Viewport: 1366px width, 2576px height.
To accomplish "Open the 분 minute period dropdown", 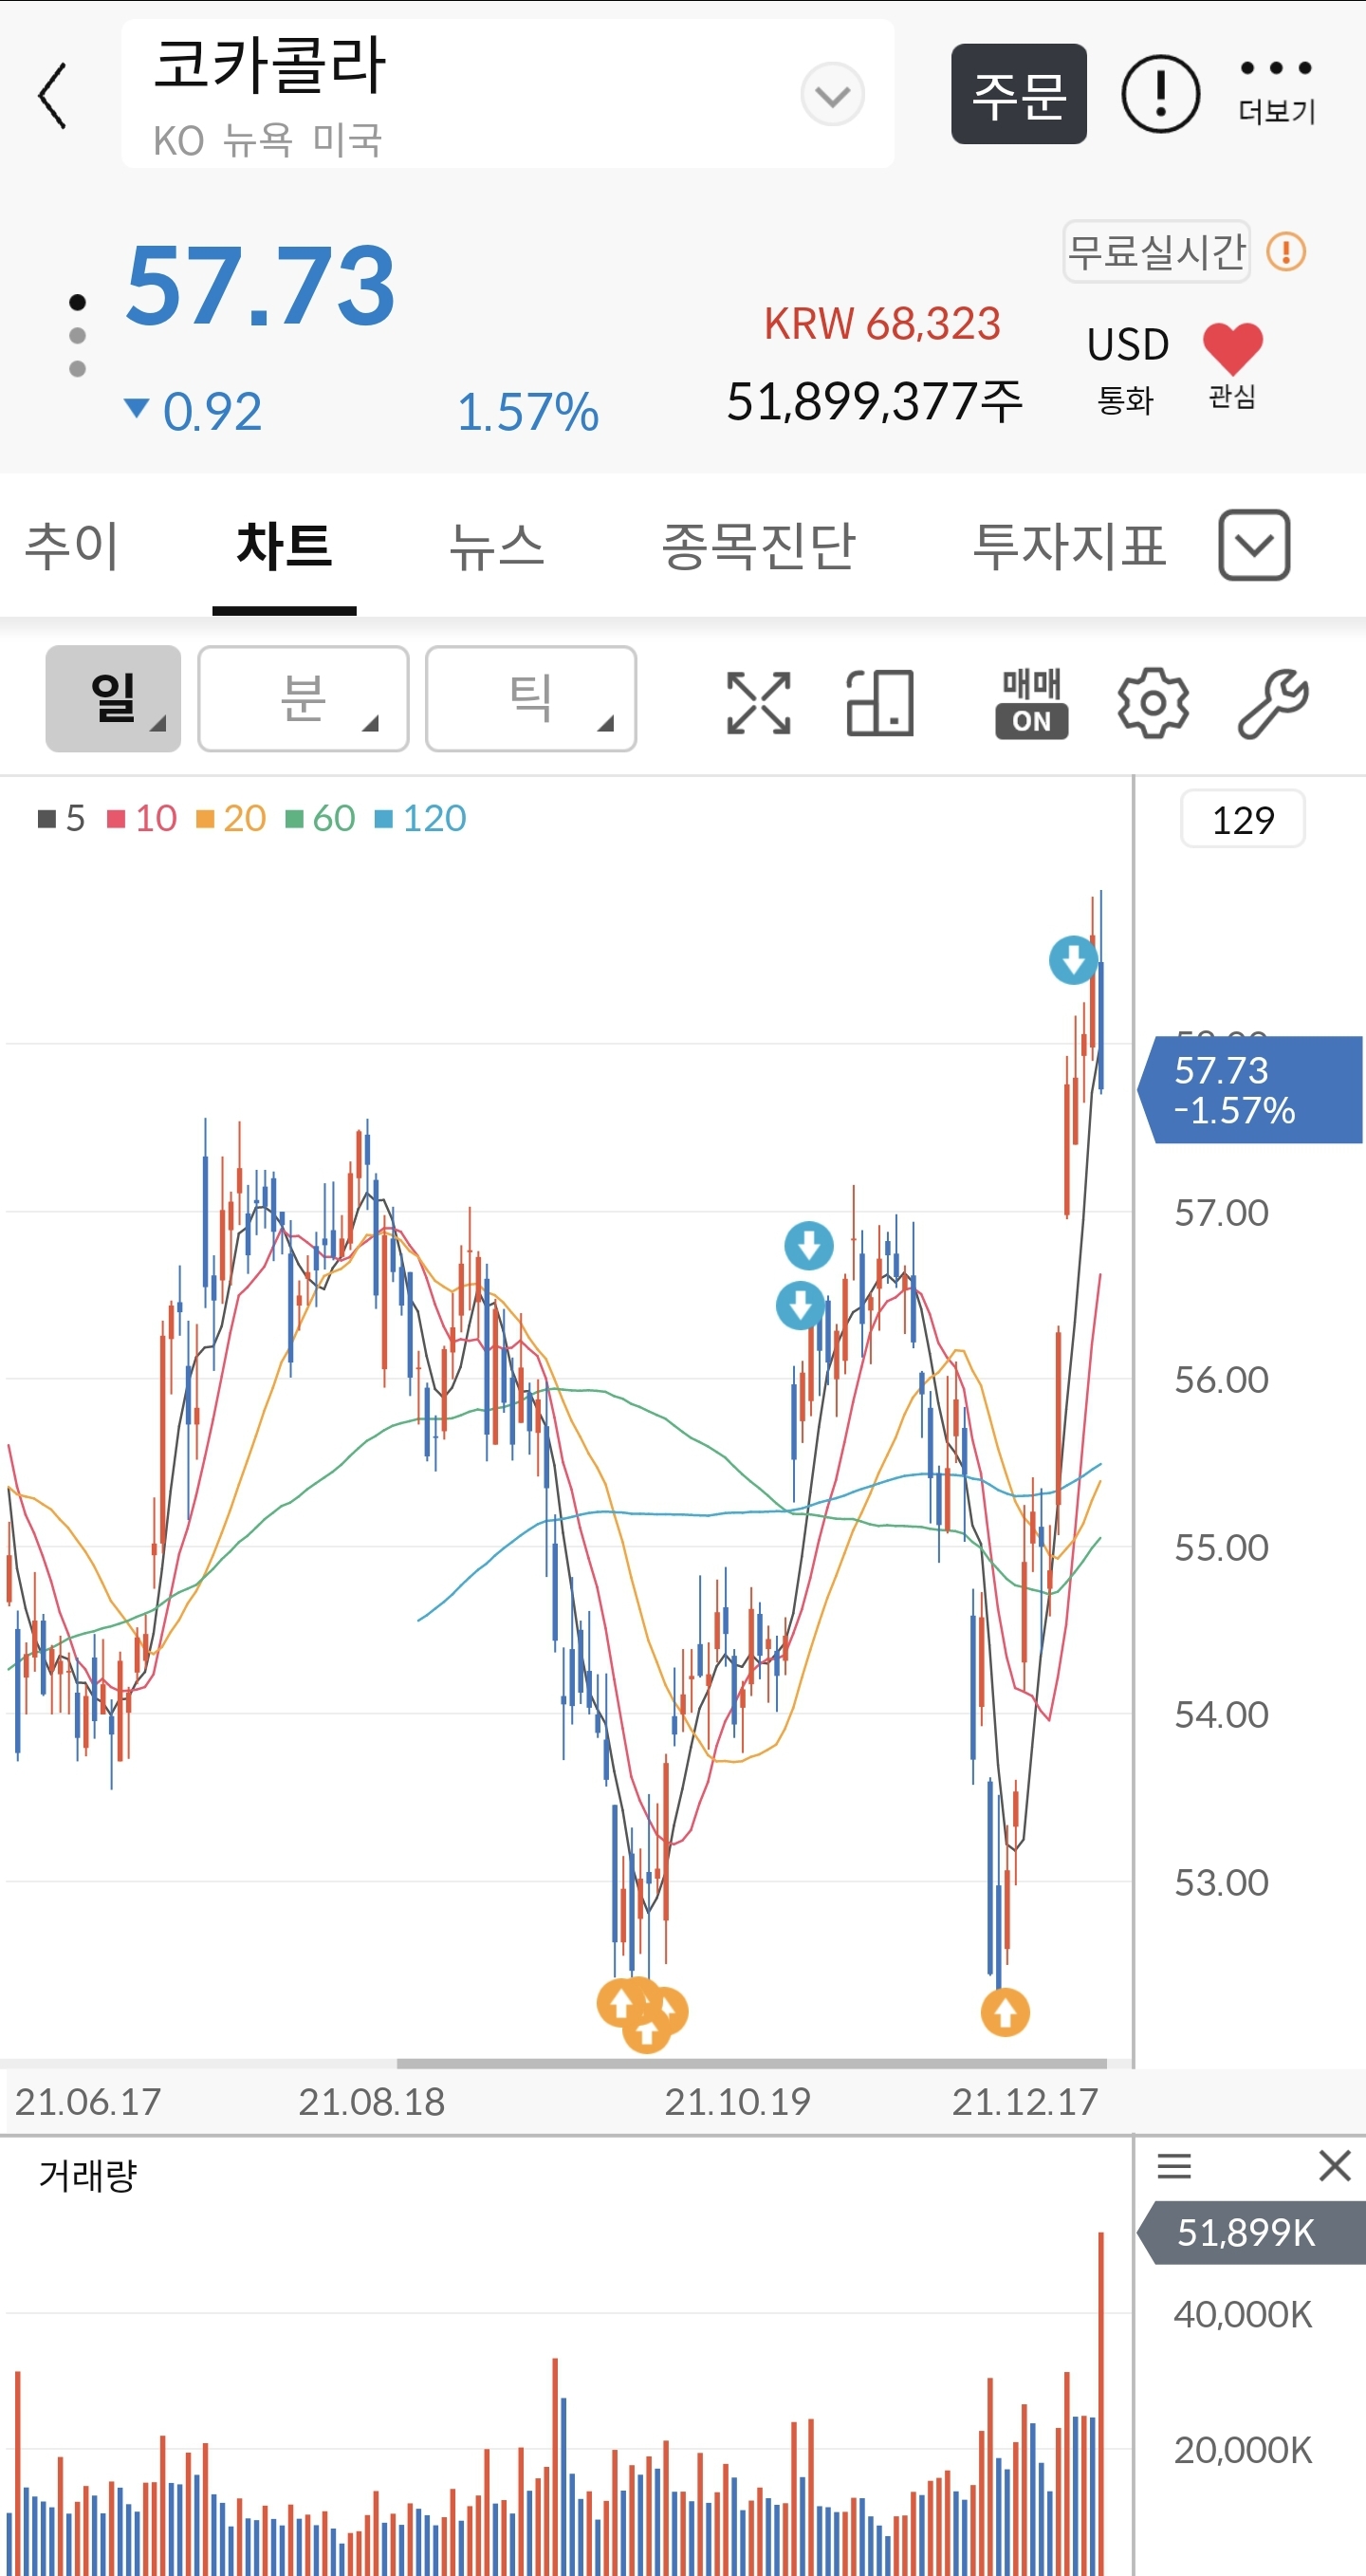I will pos(303,698).
